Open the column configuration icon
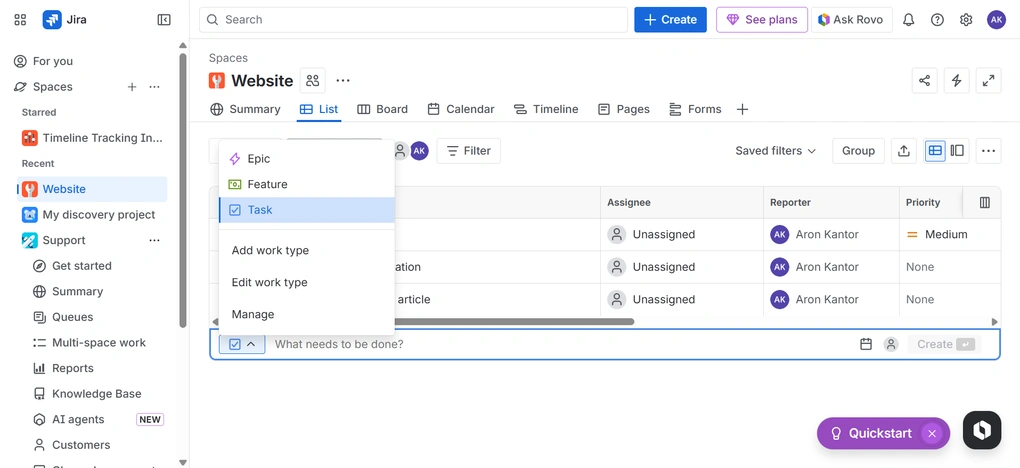The image size is (1020, 468). tap(985, 202)
